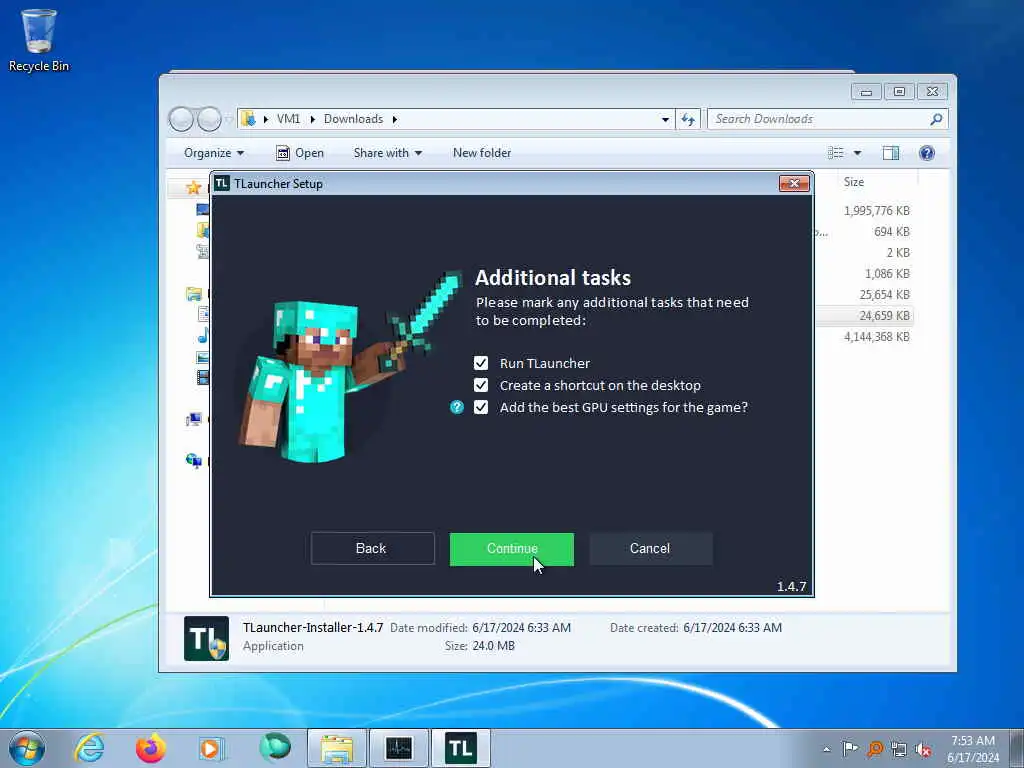Screen dimensions: 1024x768
Task: Launch Internet Explorer from taskbar
Action: click(x=89, y=748)
